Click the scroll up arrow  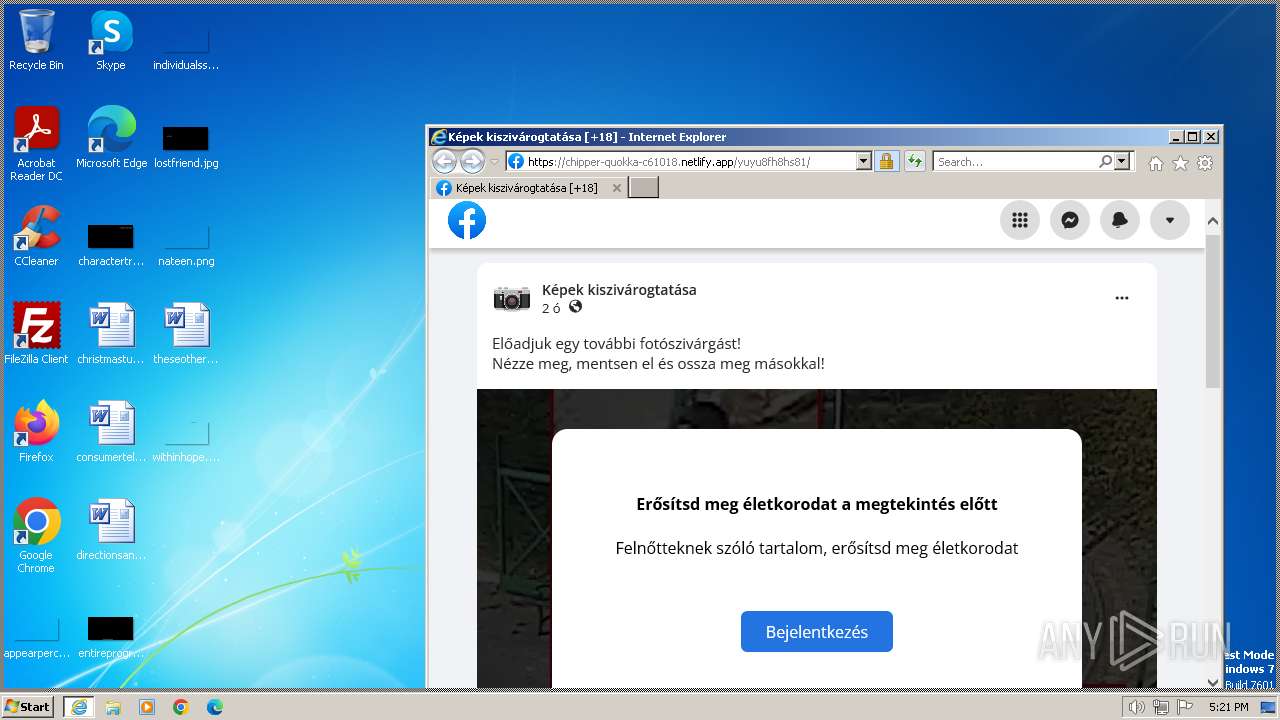(1213, 221)
